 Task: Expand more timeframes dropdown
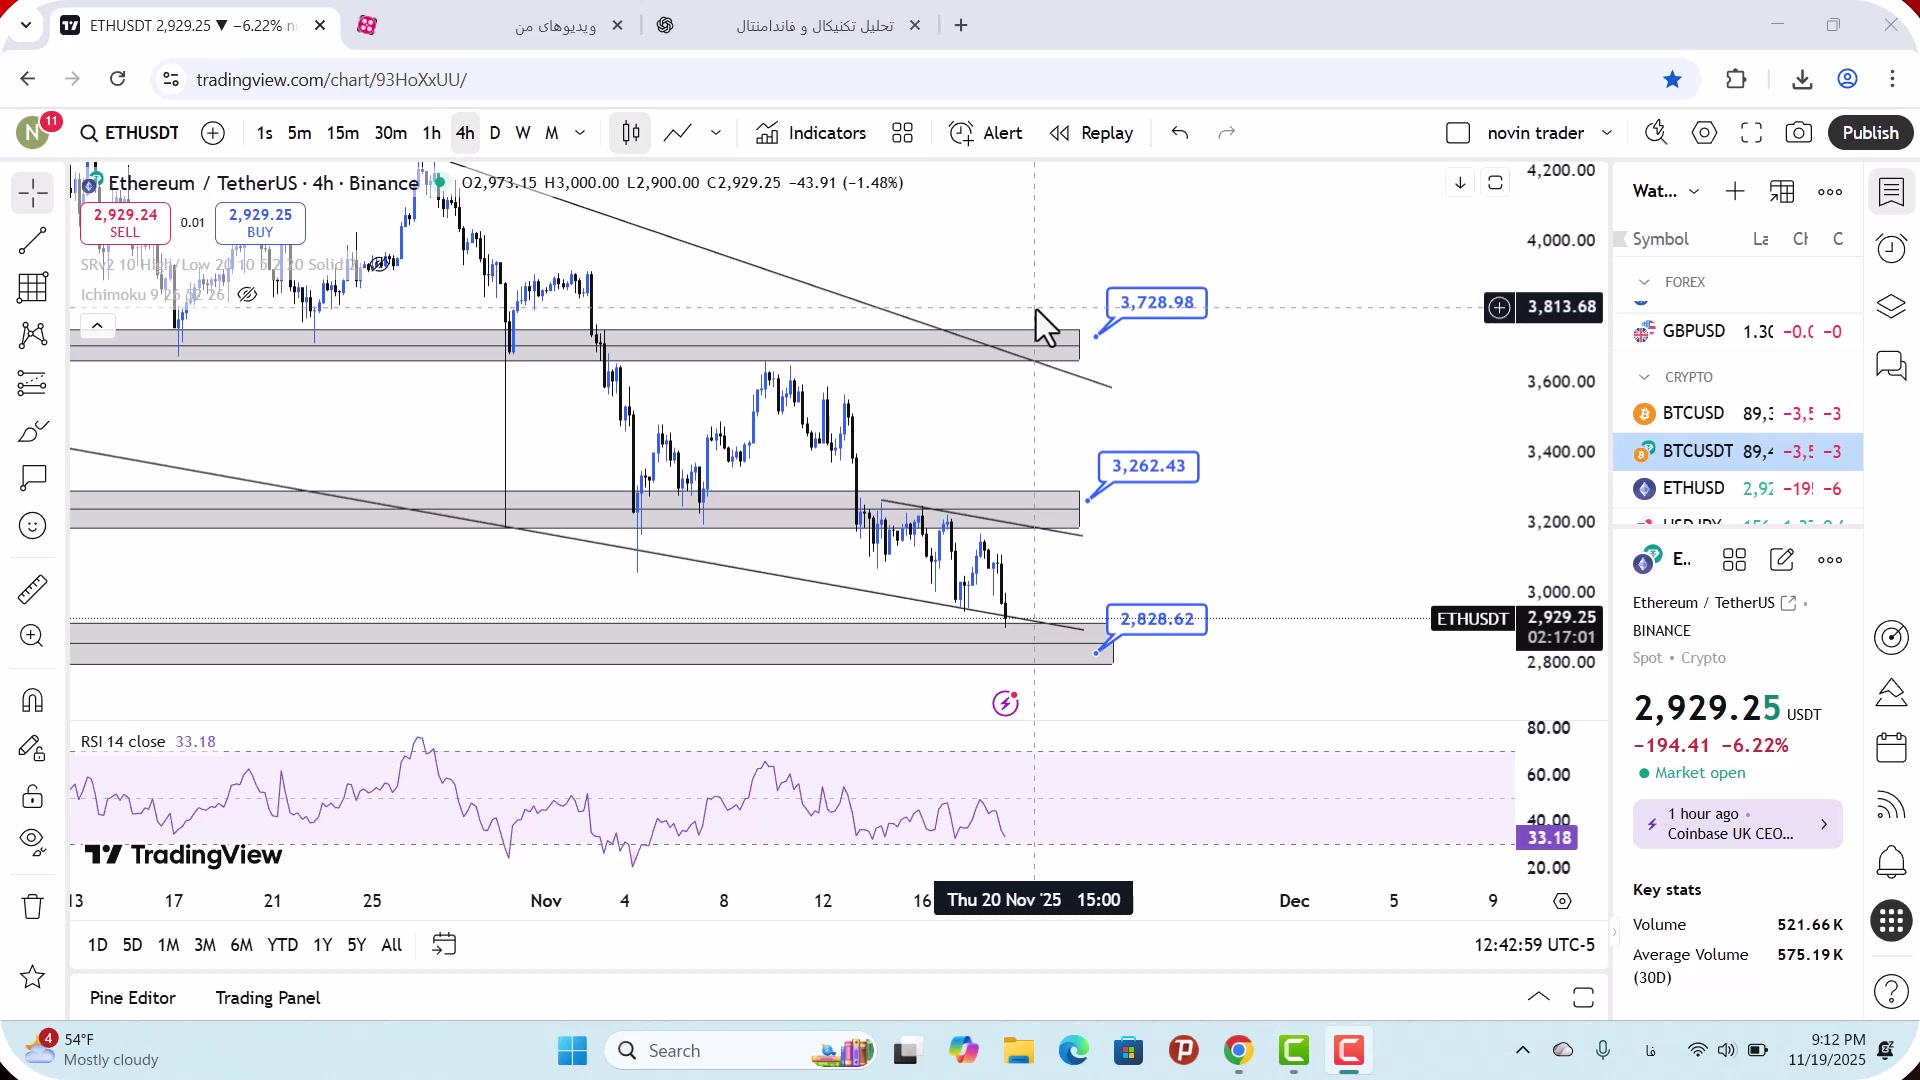[580, 133]
